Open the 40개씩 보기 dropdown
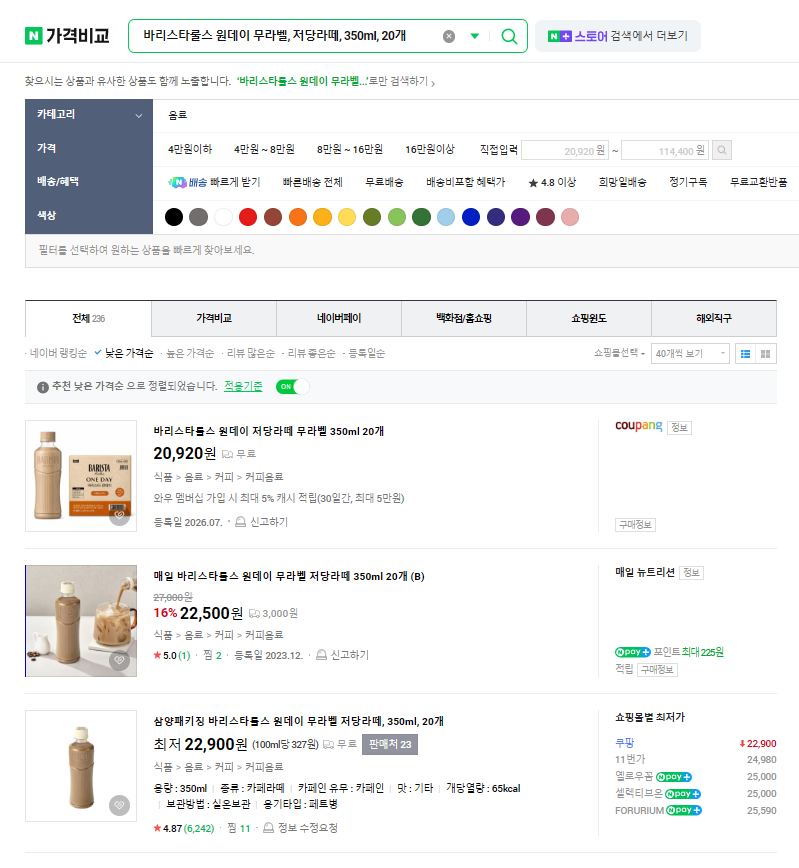The width and height of the screenshot is (799, 868). coord(690,353)
